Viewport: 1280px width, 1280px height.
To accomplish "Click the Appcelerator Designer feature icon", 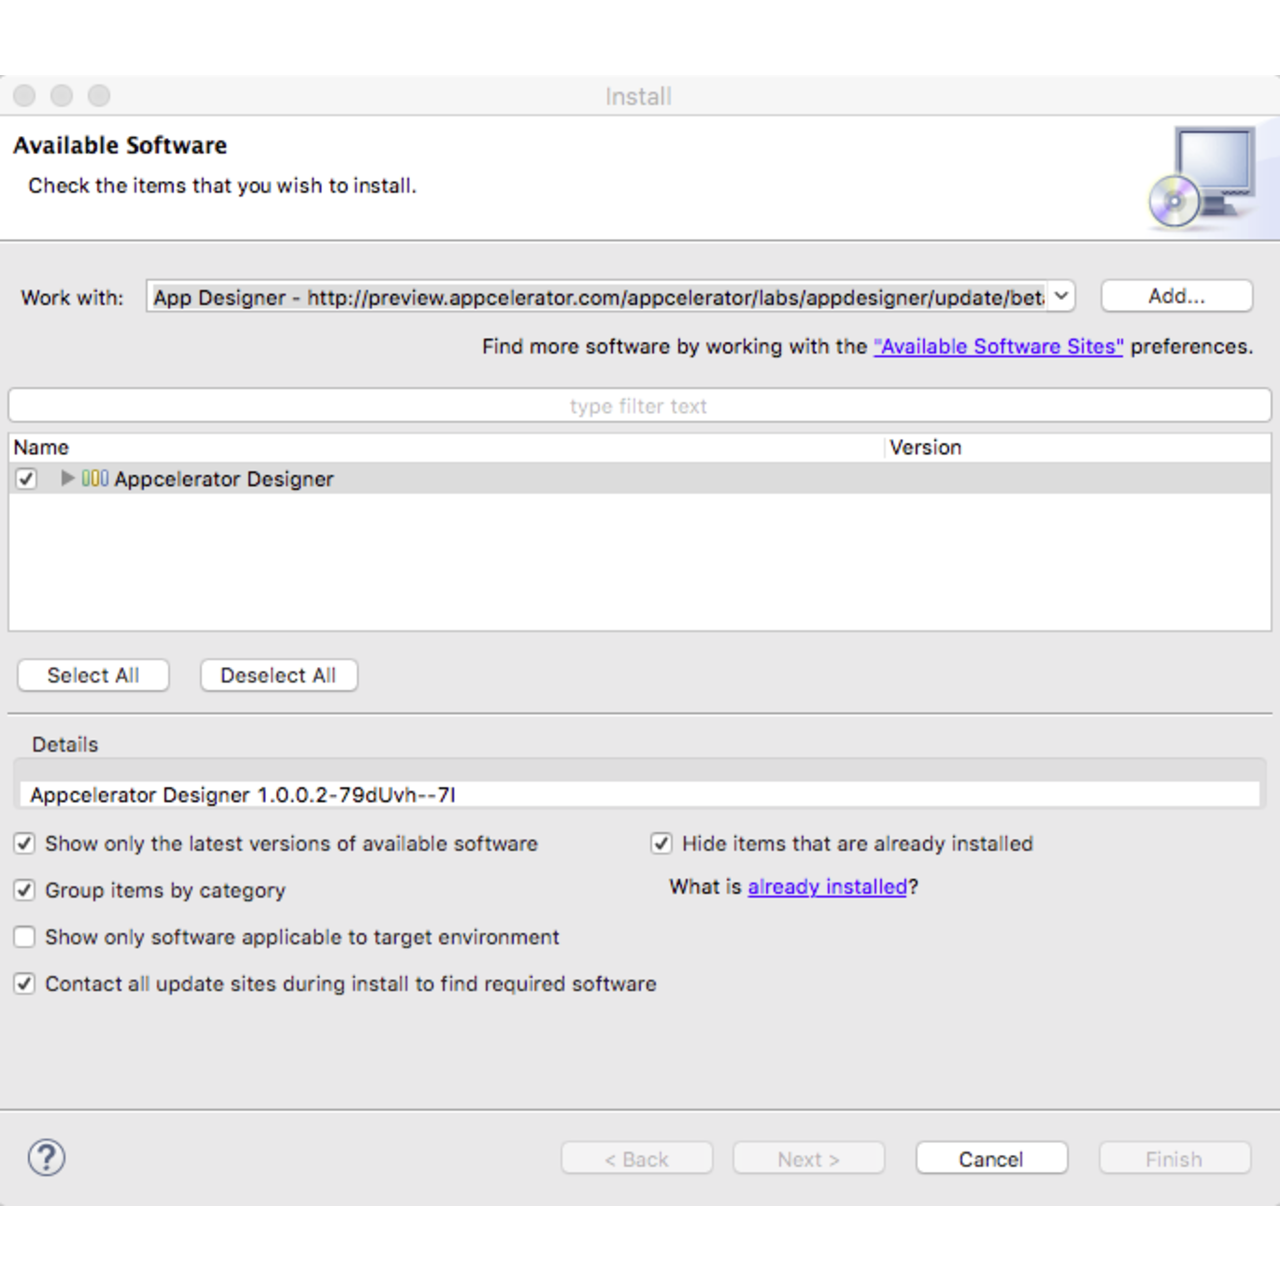I will pyautogui.click(x=95, y=479).
